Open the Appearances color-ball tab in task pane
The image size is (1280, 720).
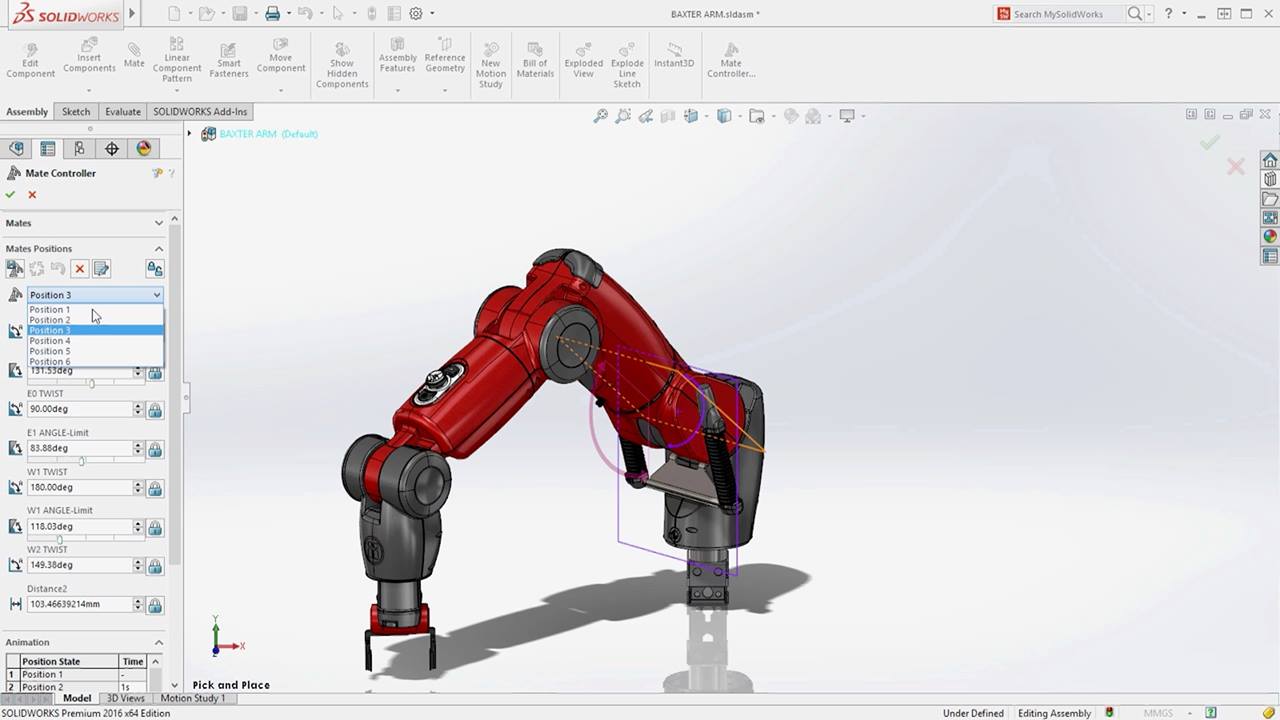pyautogui.click(x=1270, y=237)
